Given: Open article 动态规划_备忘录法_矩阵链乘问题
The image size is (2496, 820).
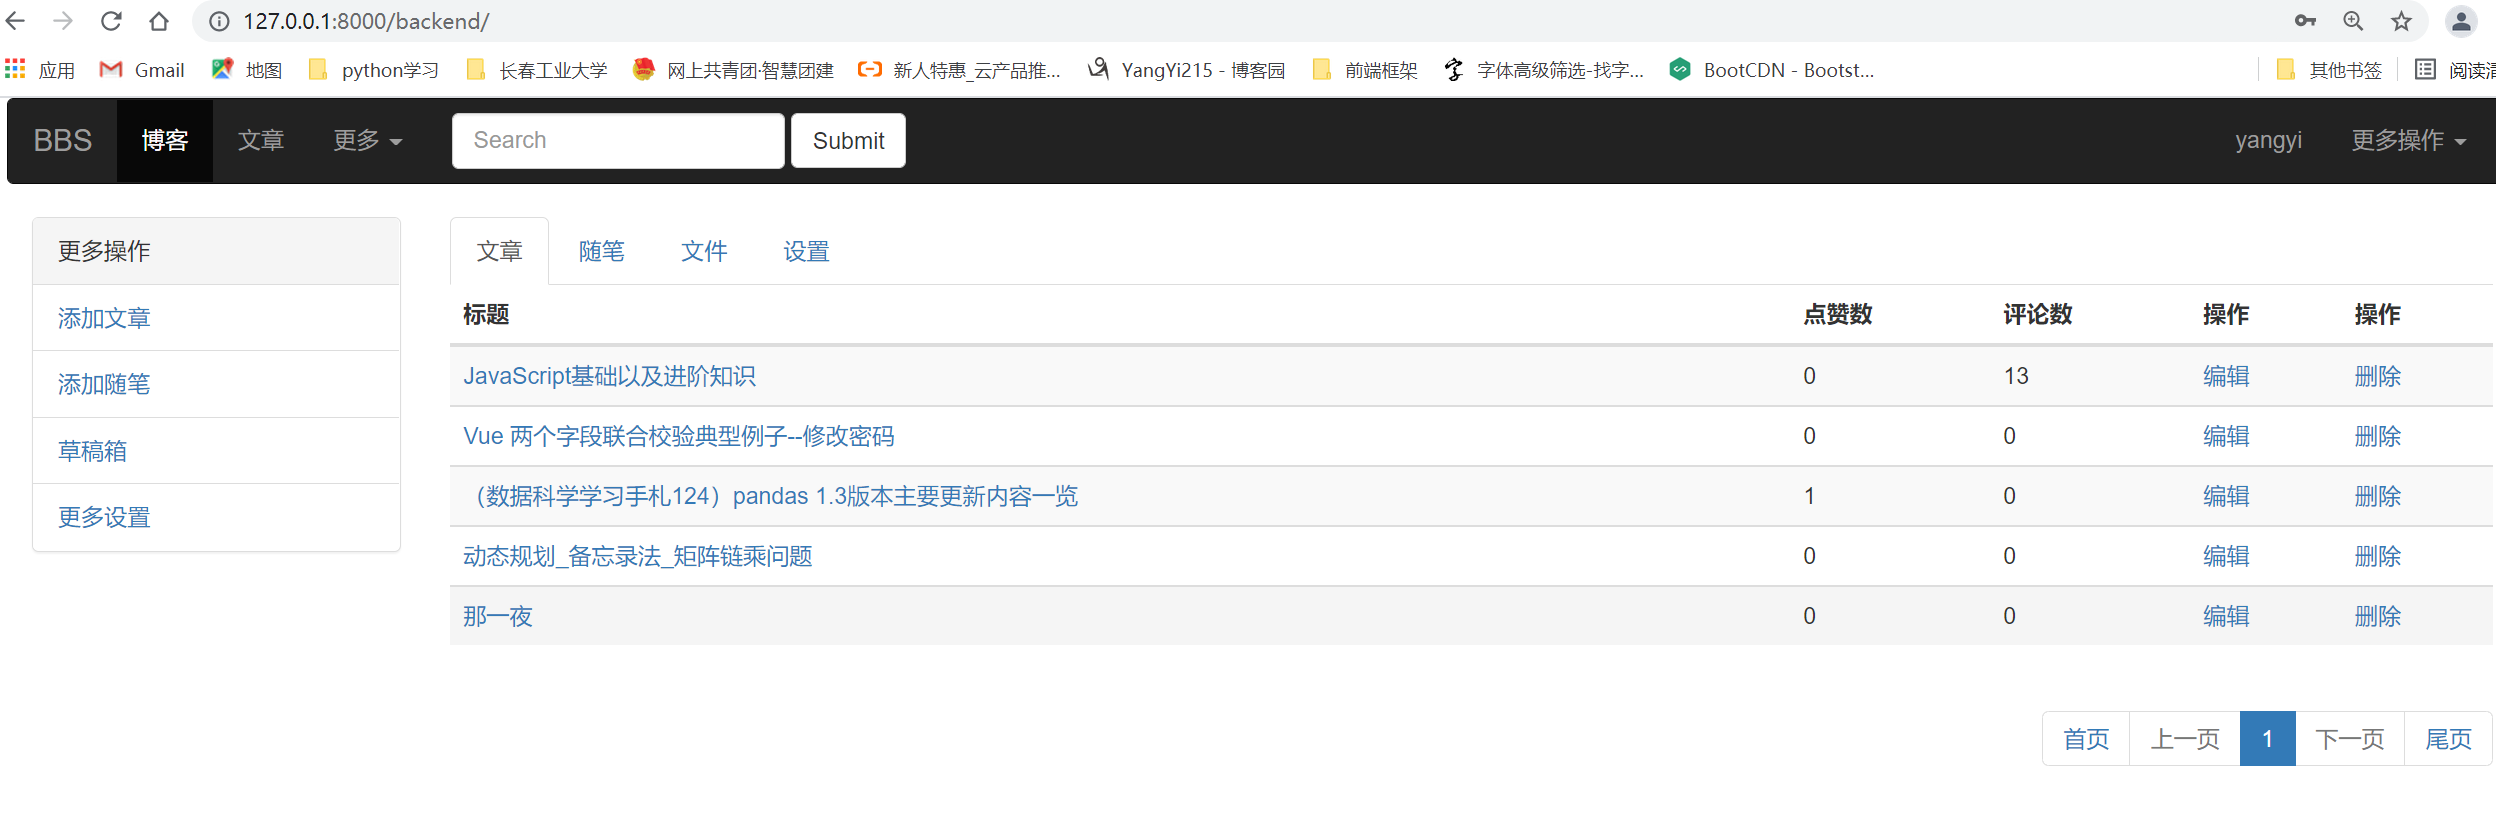Looking at the screenshot, I should tap(638, 556).
